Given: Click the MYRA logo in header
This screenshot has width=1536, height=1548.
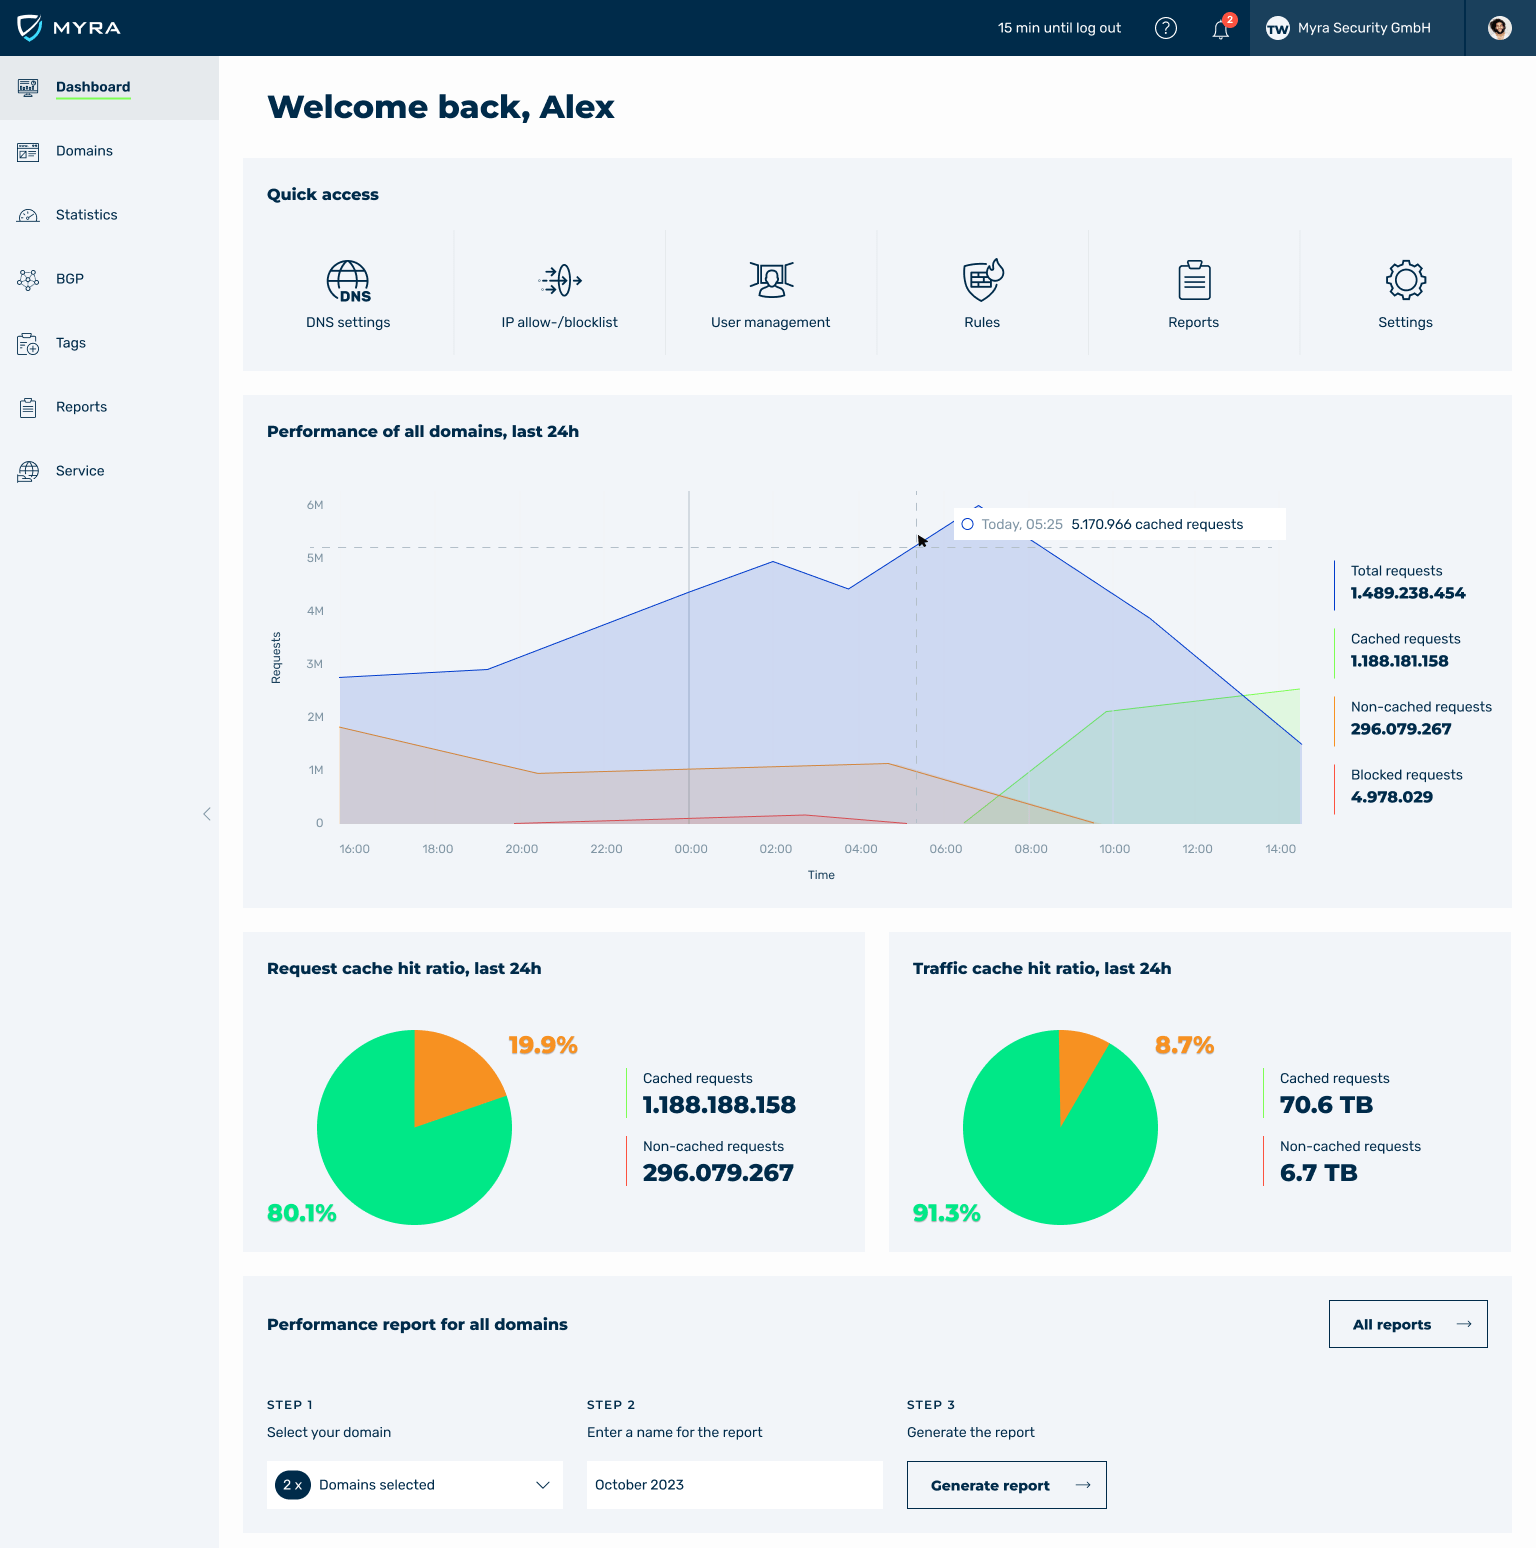Looking at the screenshot, I should tap(69, 28).
